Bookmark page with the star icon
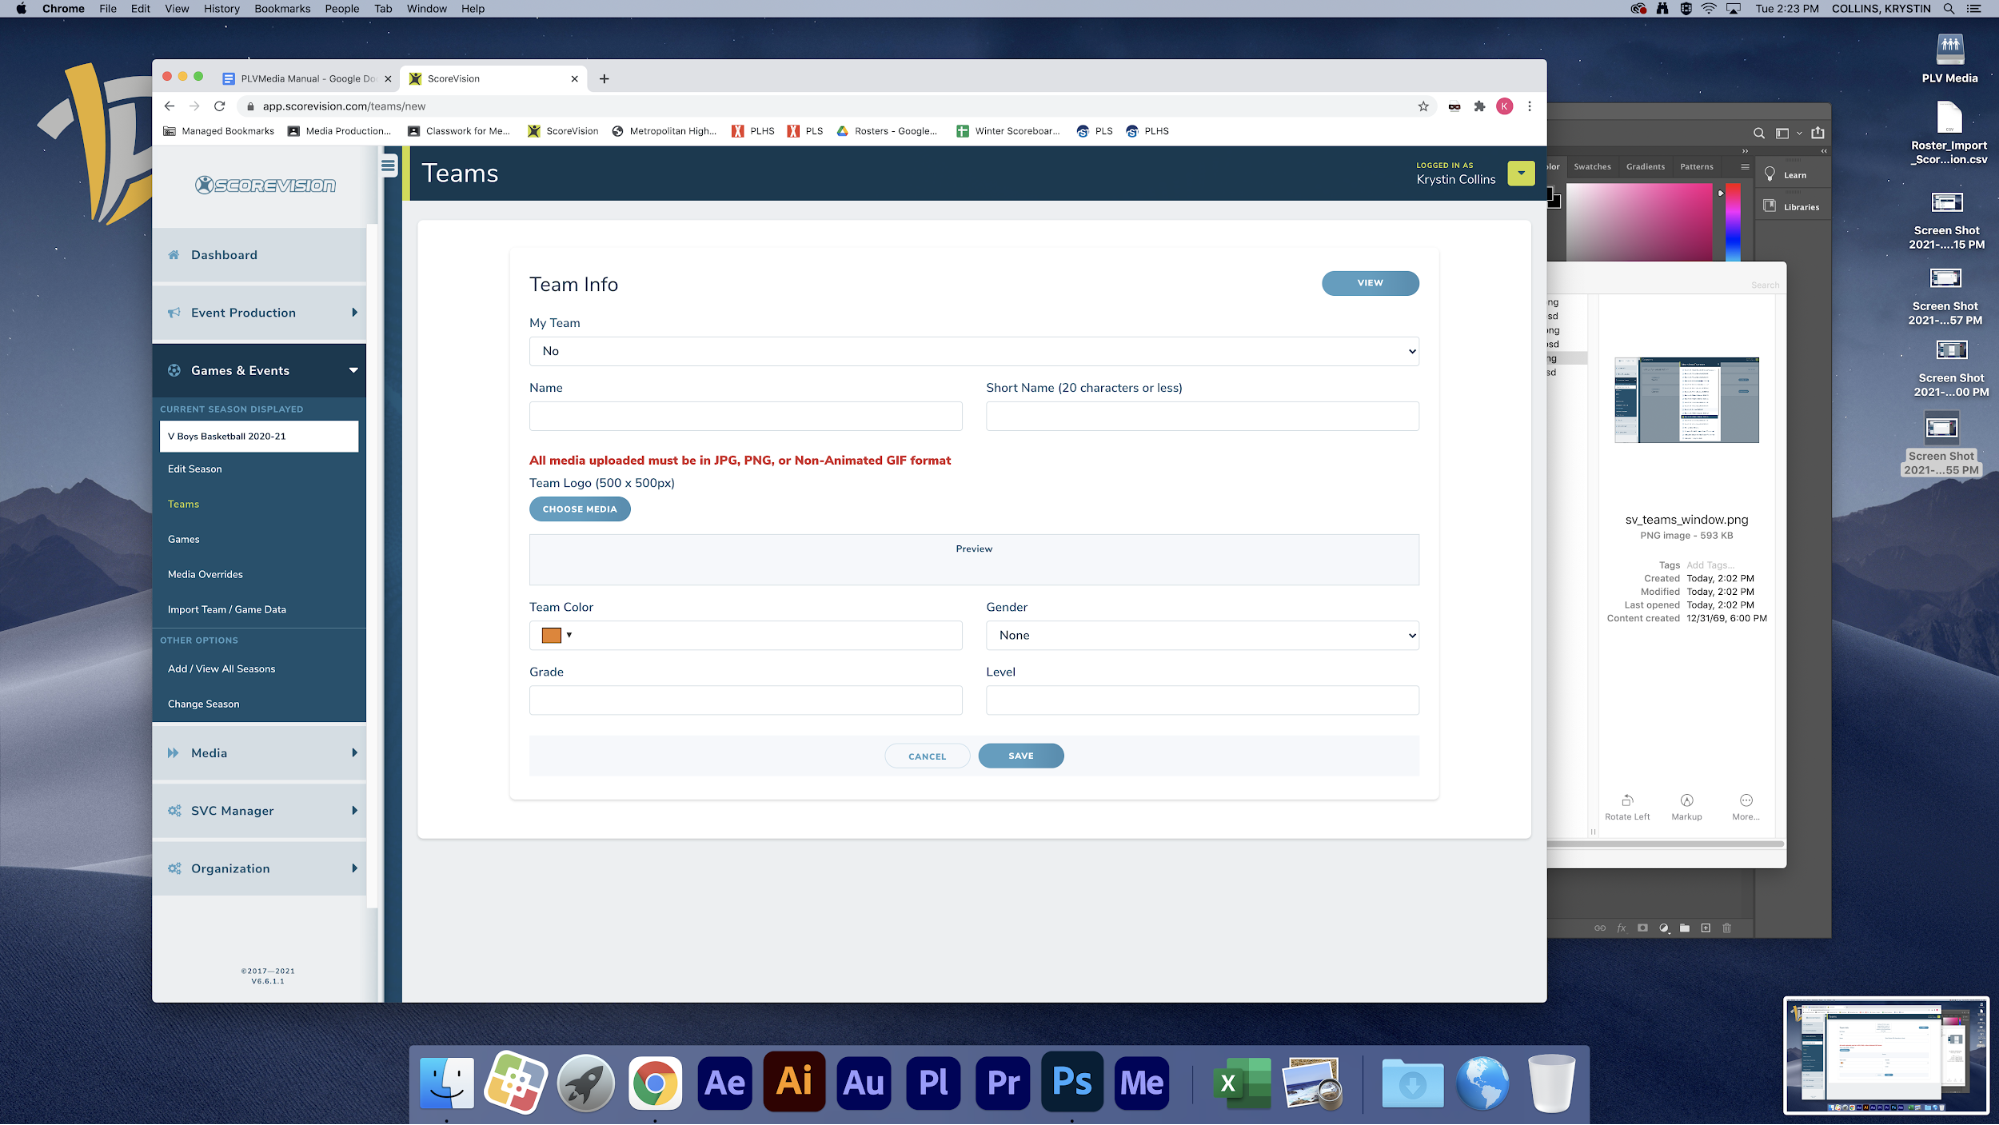This screenshot has height=1125, width=1999. pos(1423,106)
